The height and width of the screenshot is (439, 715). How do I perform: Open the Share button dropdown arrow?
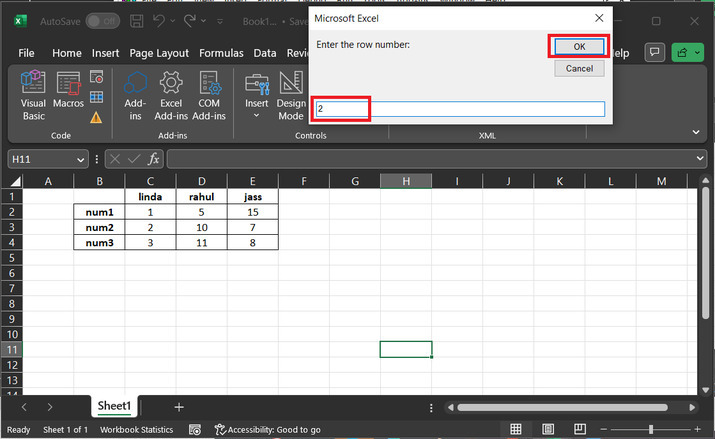point(697,53)
